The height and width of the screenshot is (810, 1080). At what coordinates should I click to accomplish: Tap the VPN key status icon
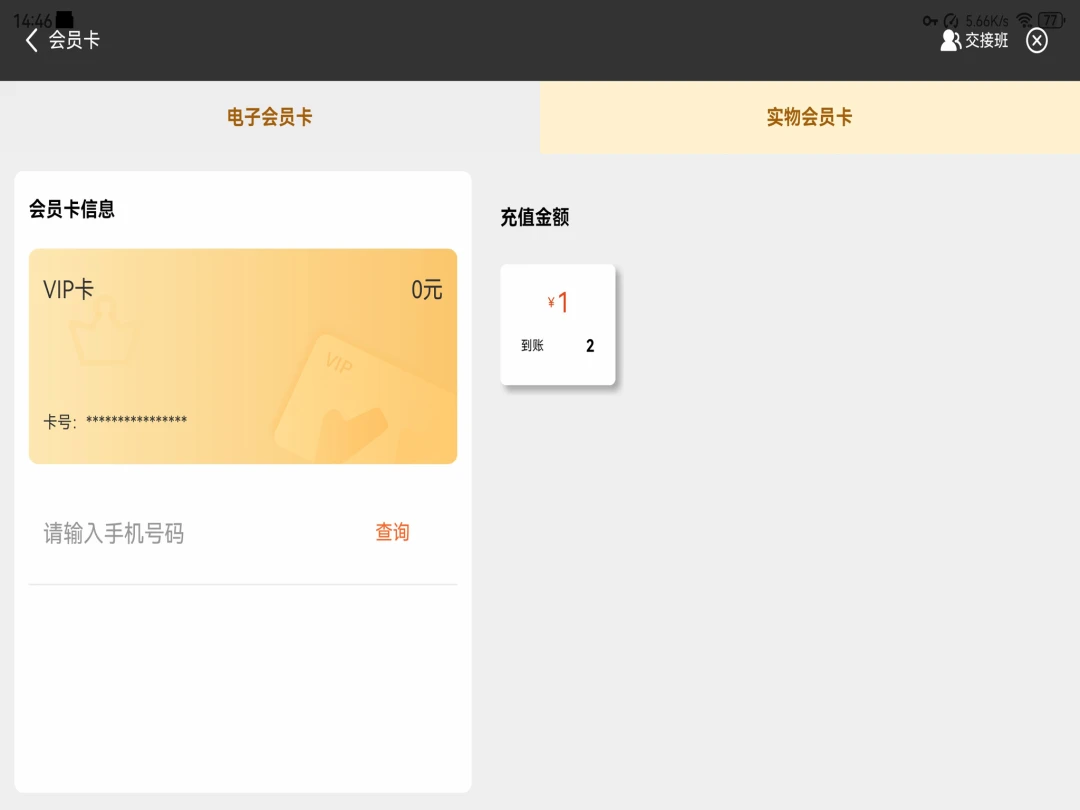click(930, 21)
